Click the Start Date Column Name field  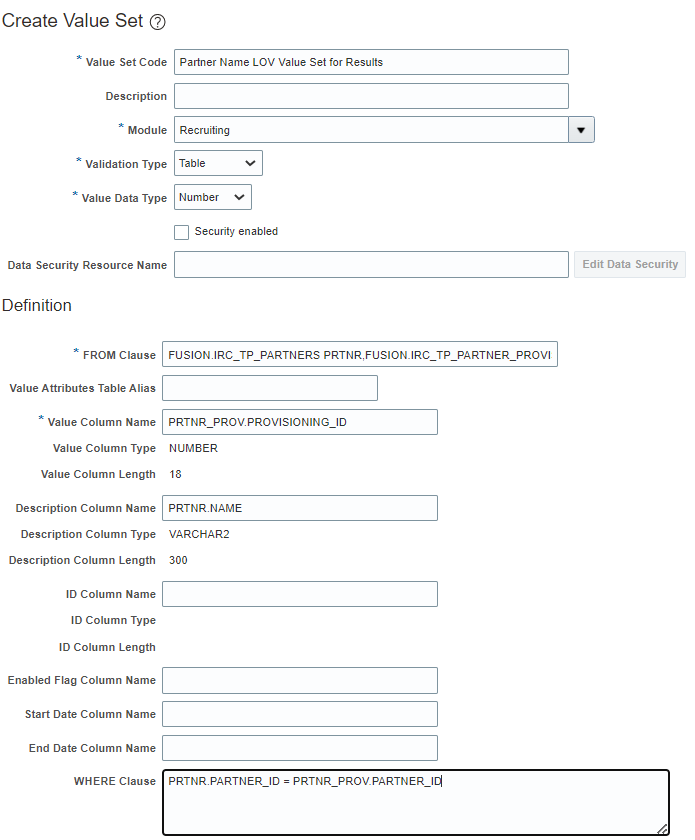(x=299, y=714)
